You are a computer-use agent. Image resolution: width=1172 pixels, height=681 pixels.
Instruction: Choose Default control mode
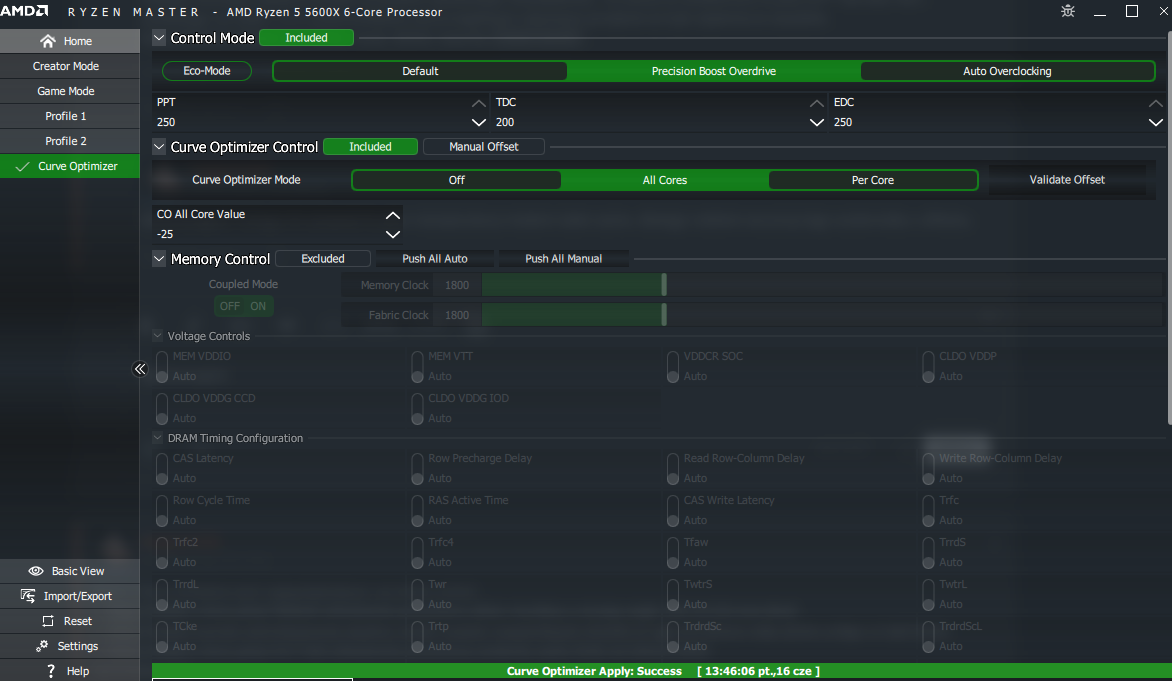pyautogui.click(x=420, y=71)
